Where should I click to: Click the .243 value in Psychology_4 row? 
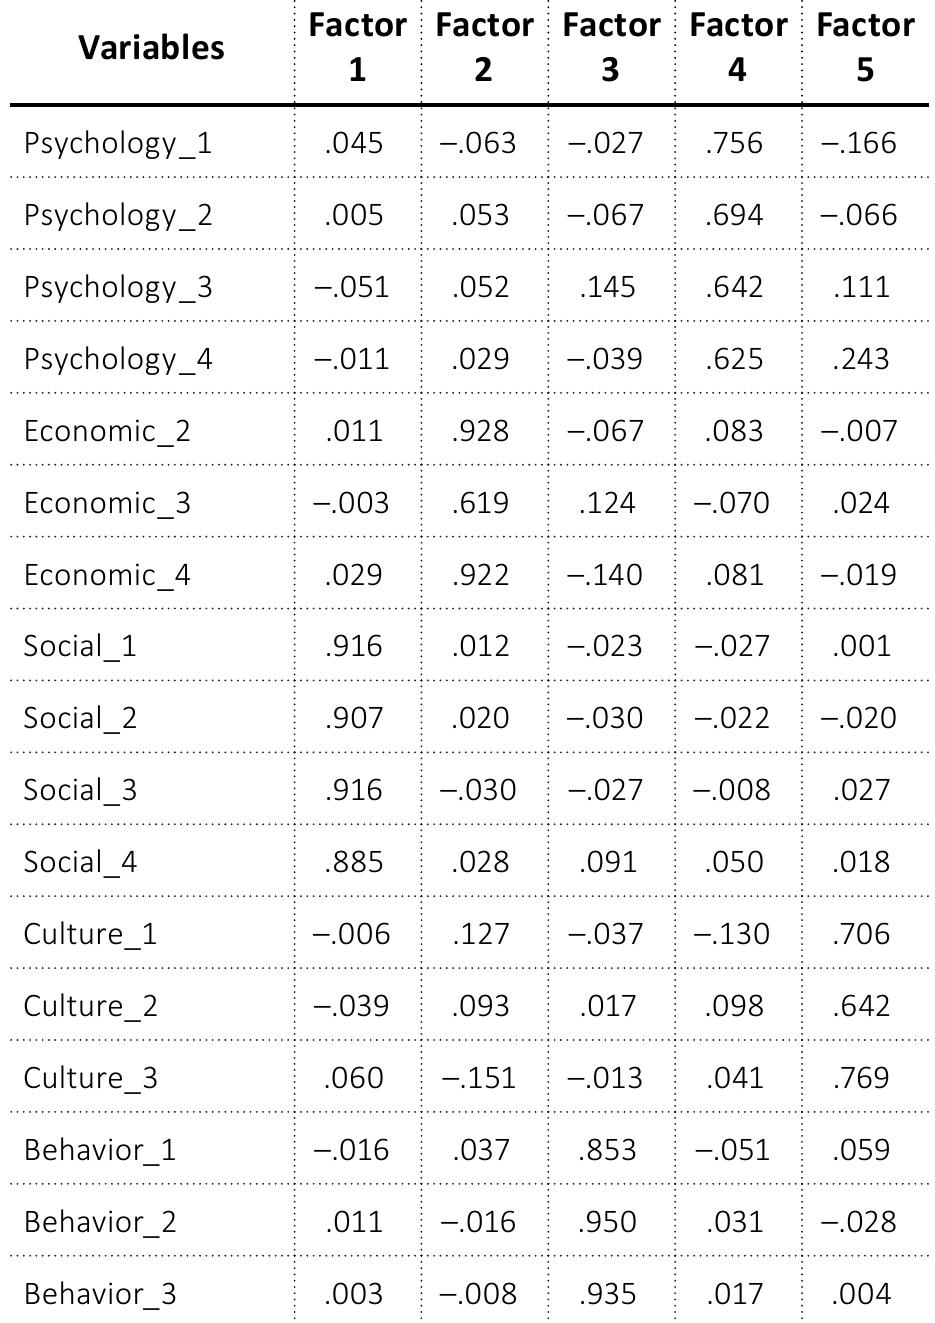[861, 359]
